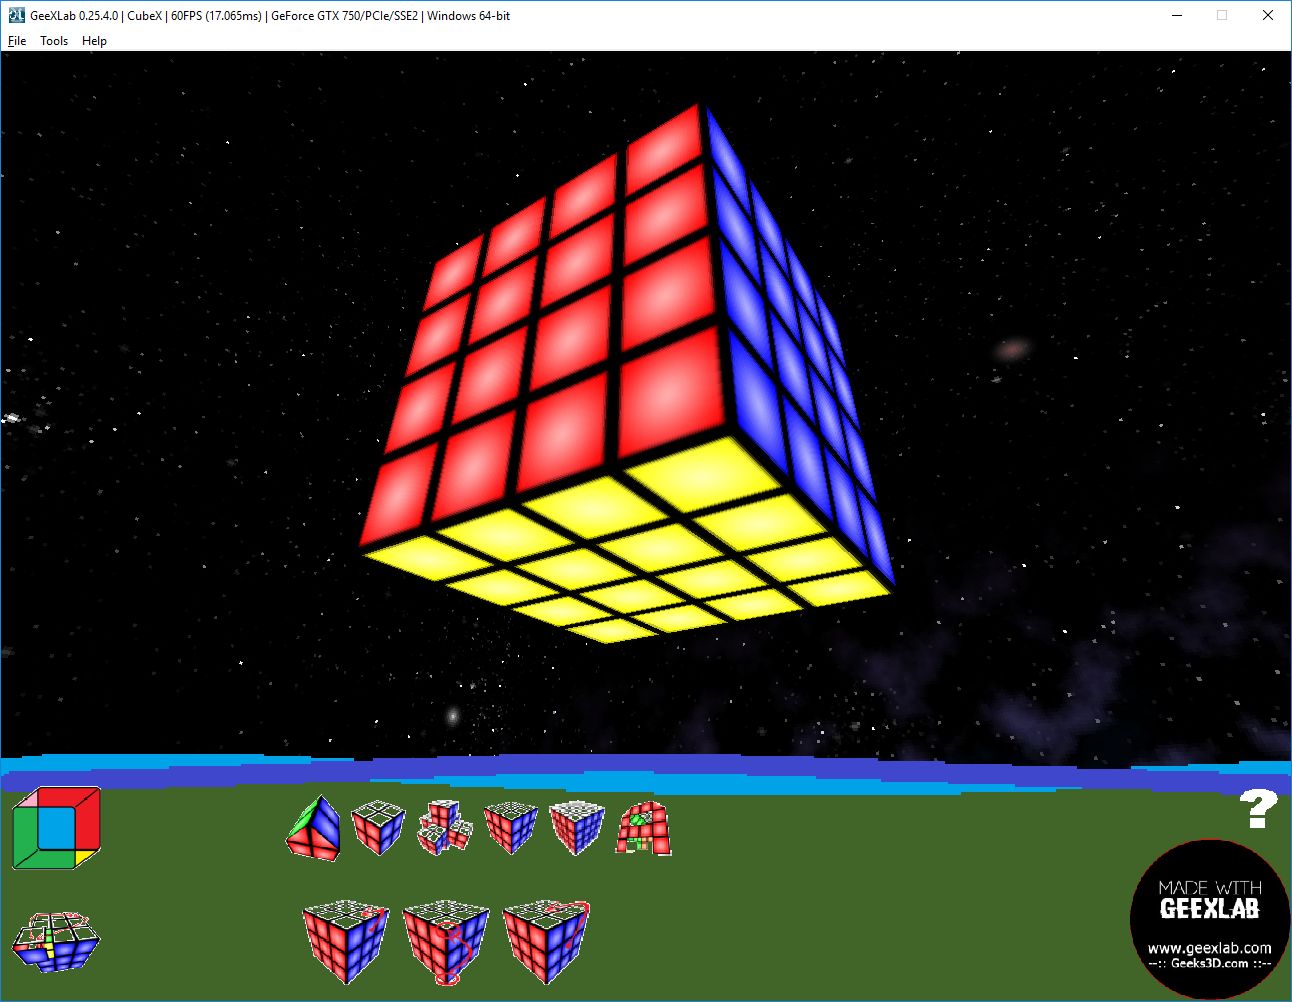Close the GeeXLab window
Viewport: 1292px width, 1002px height.
1268,15
